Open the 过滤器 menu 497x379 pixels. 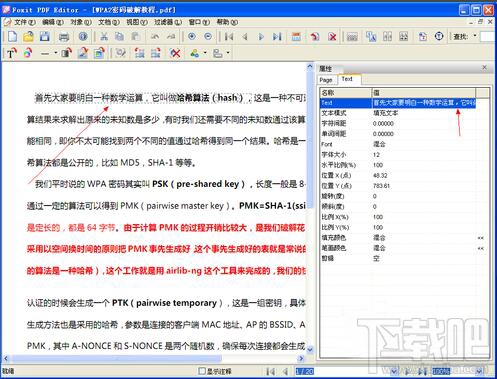click(168, 22)
